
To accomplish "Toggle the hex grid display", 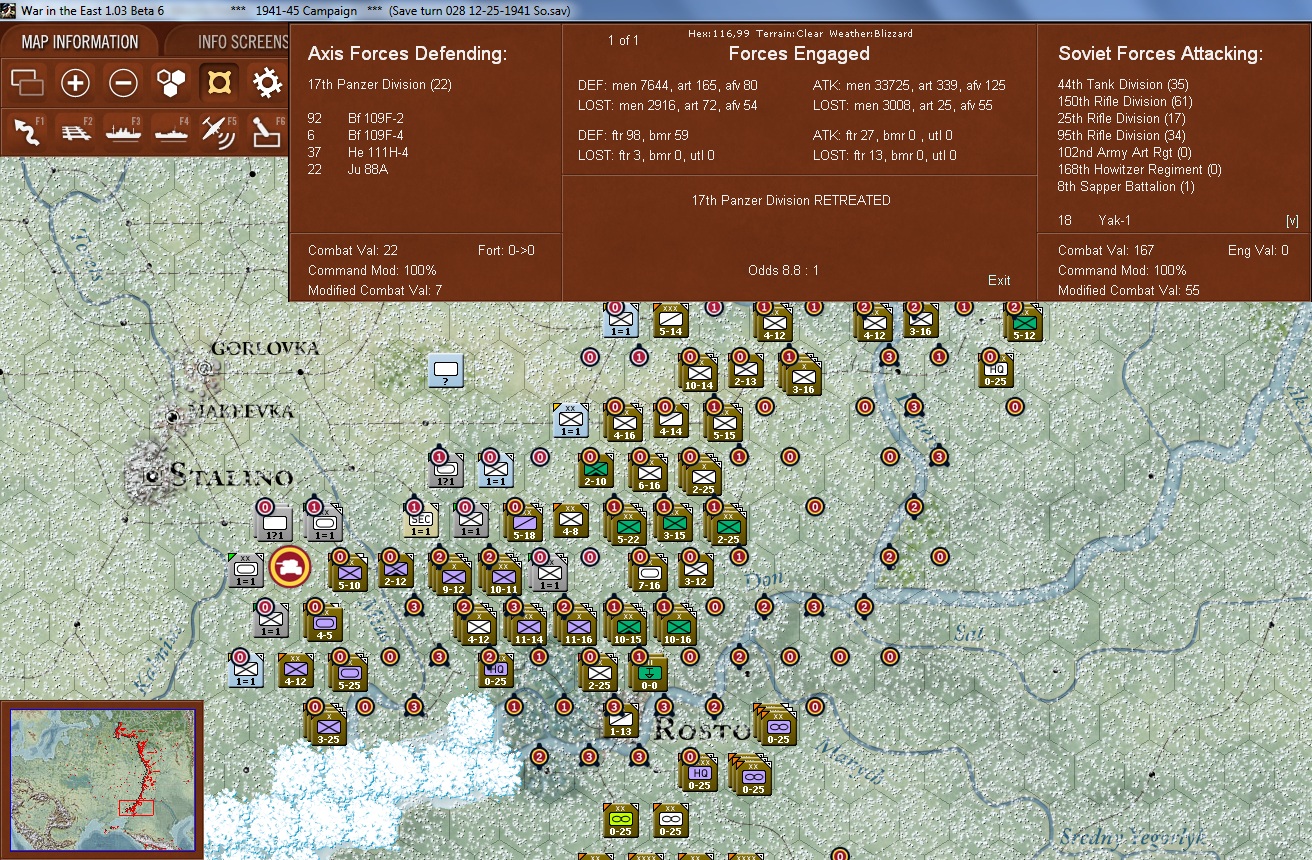I will click(172, 83).
